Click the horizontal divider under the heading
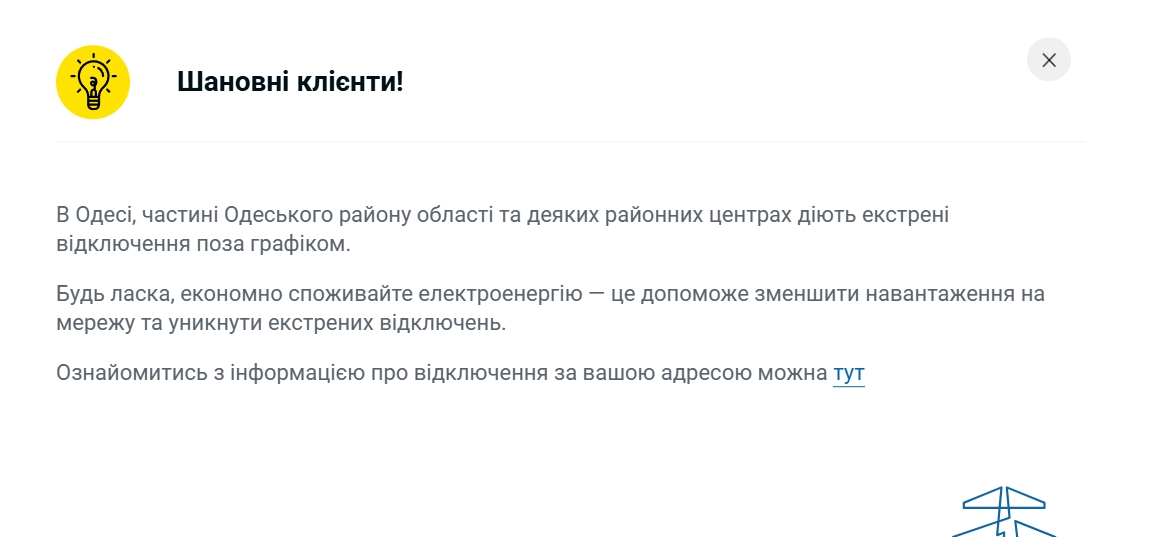This screenshot has width=1152, height=537. tap(570, 142)
